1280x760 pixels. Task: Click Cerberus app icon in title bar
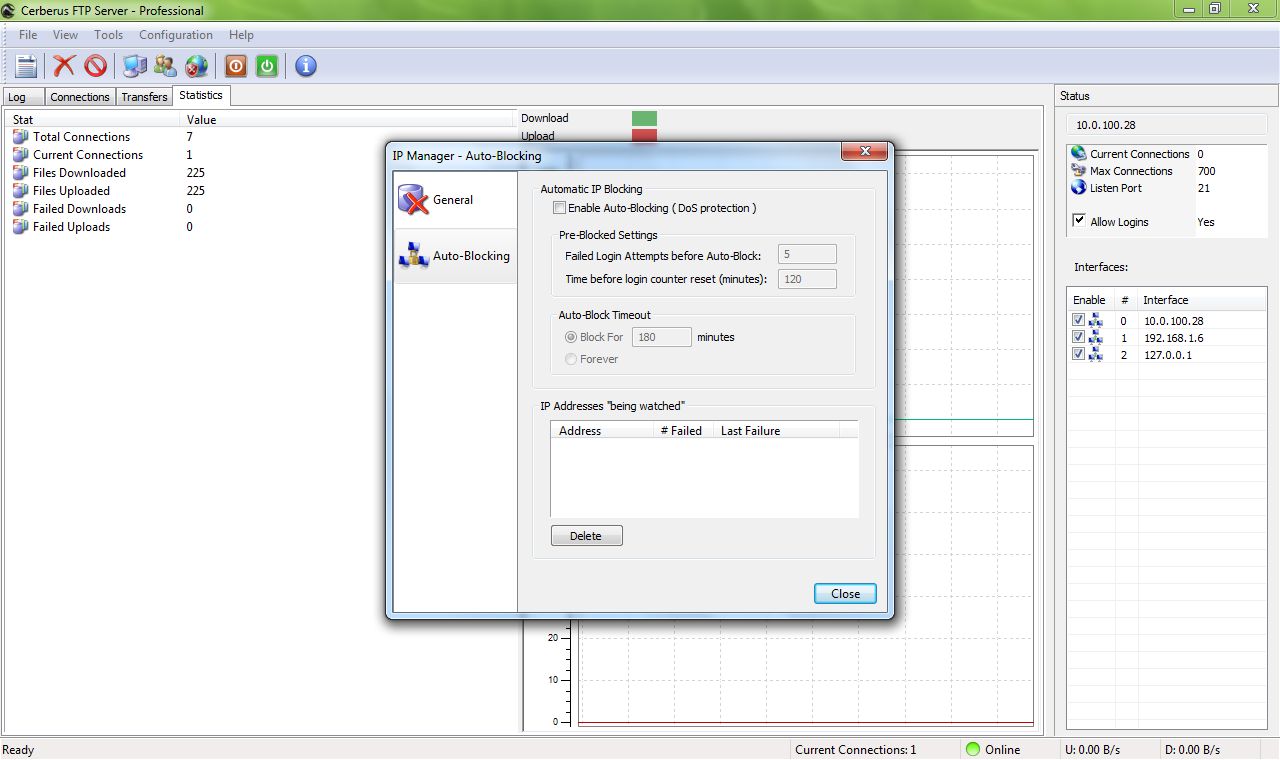[9, 10]
